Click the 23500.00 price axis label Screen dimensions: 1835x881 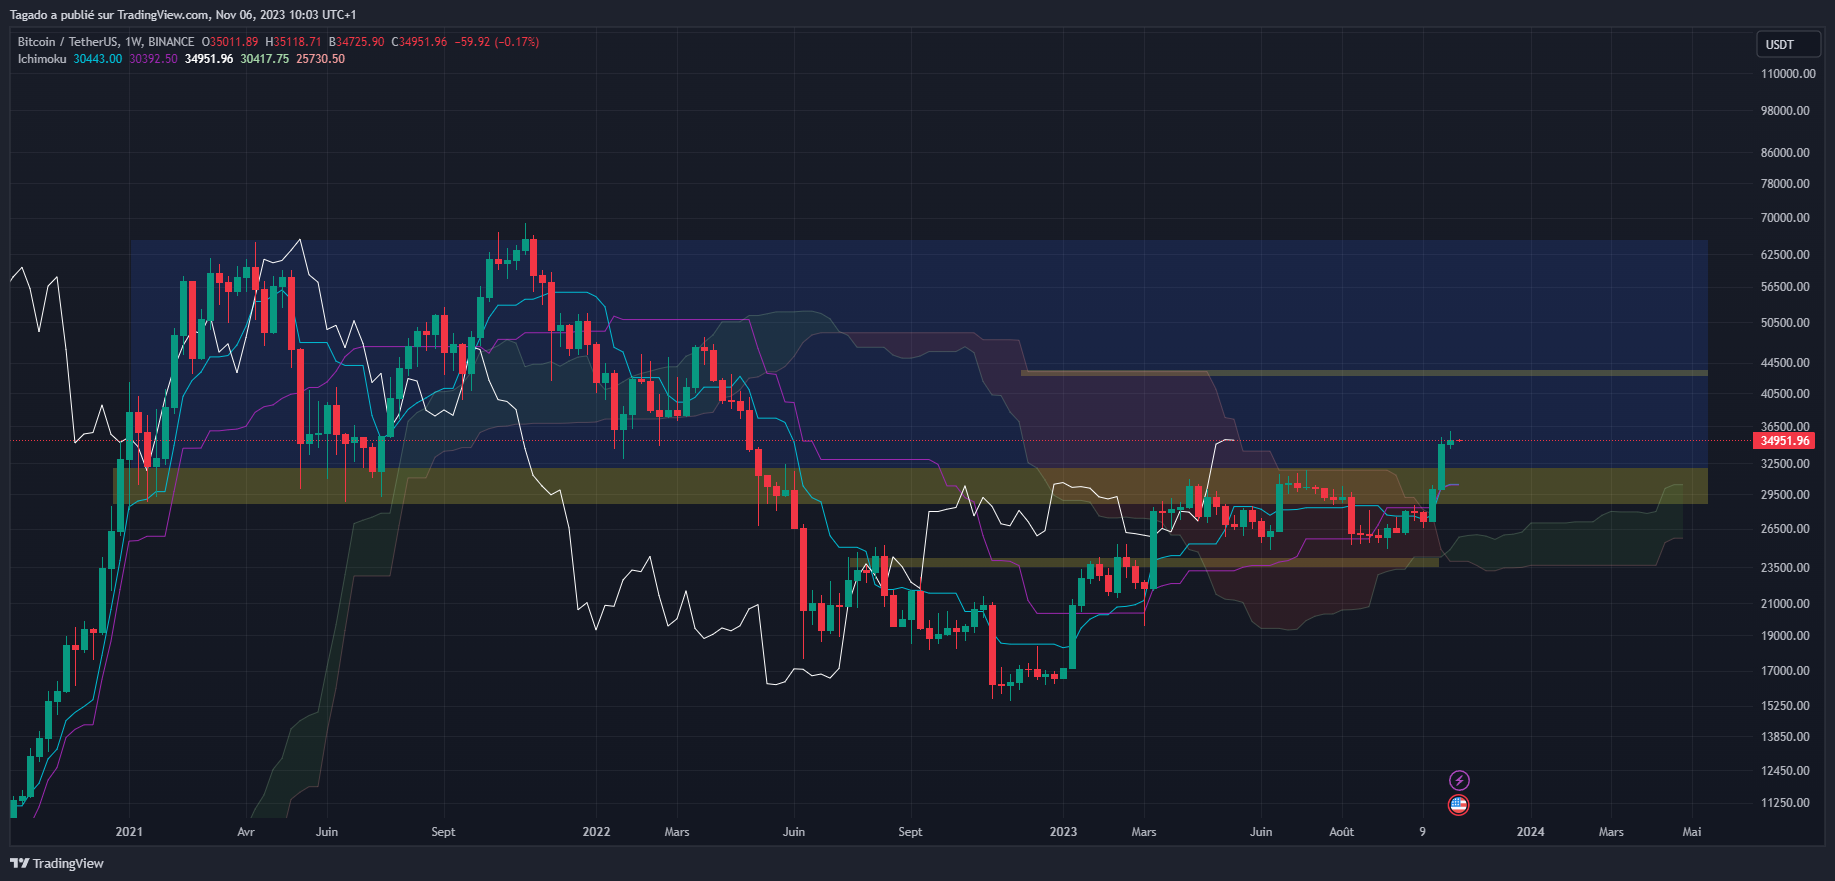coord(1785,568)
